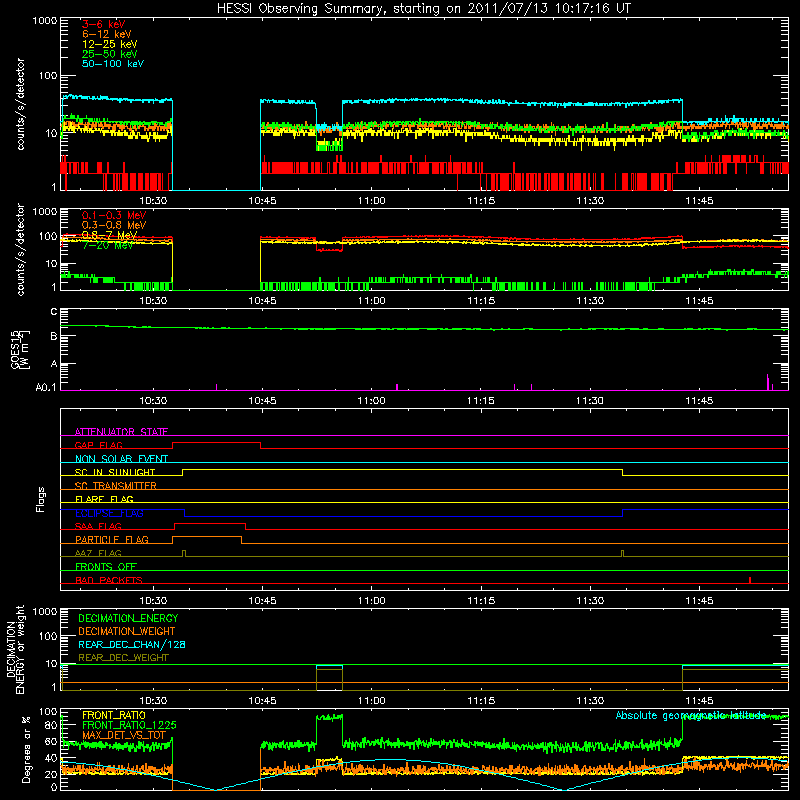Click the REAR_DEC_WEIGHT legend label
This screenshot has width=800, height=800.
pyautogui.click(x=123, y=658)
